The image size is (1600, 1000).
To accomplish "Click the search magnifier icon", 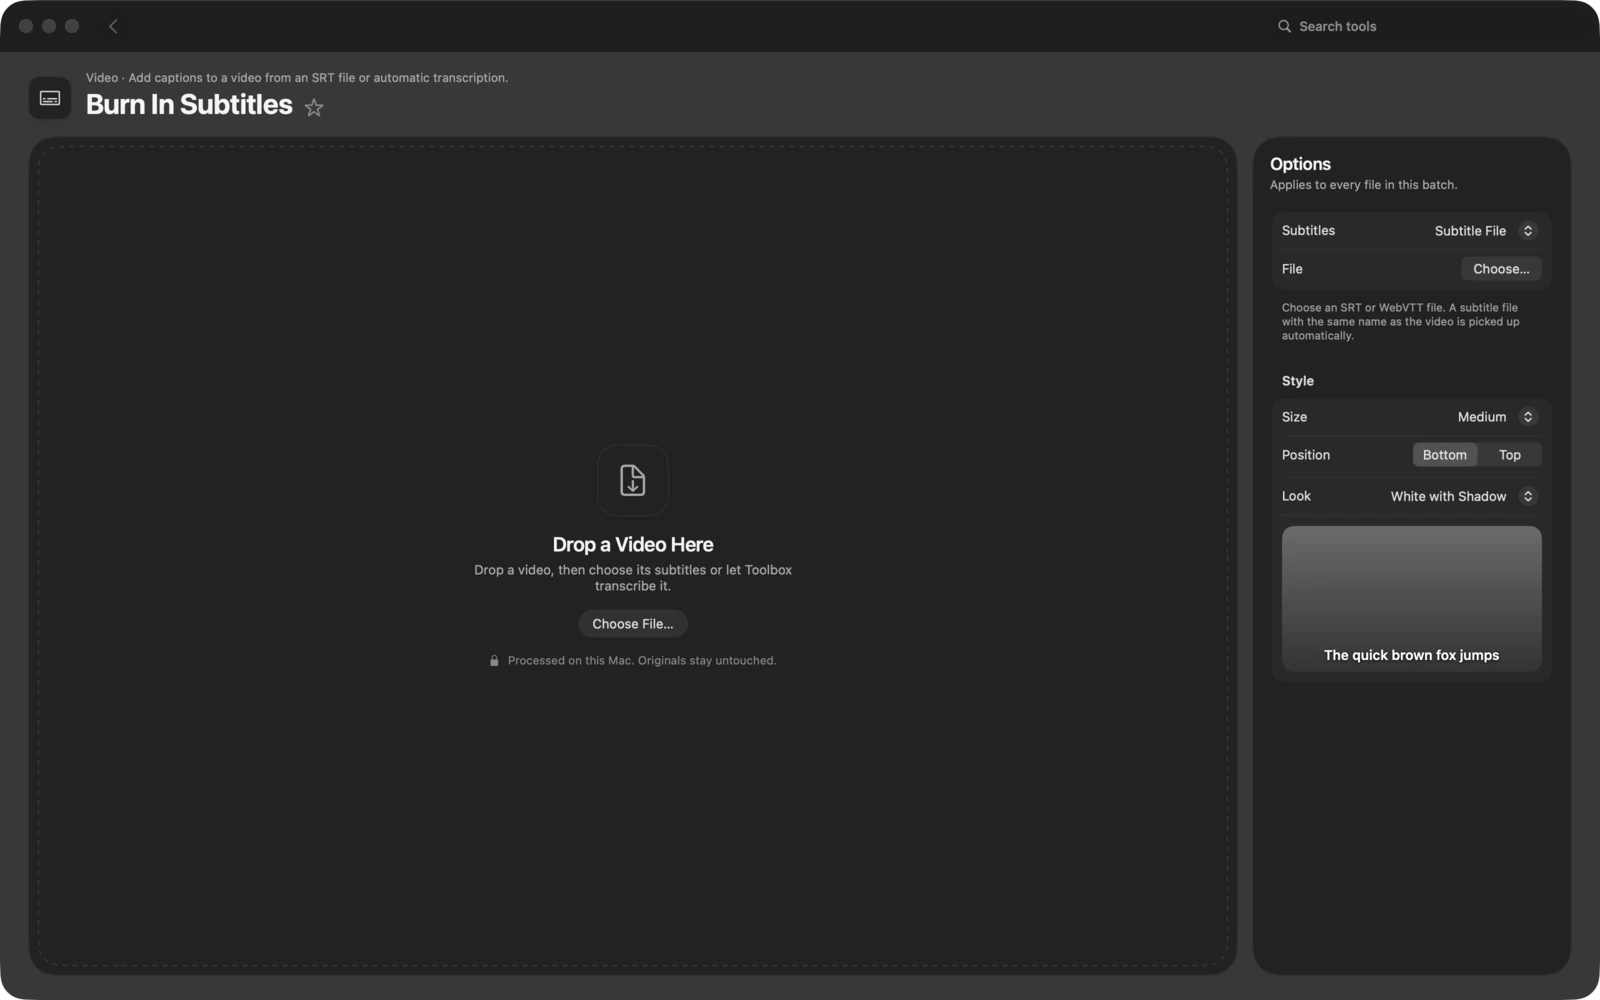I will coord(1284,26).
